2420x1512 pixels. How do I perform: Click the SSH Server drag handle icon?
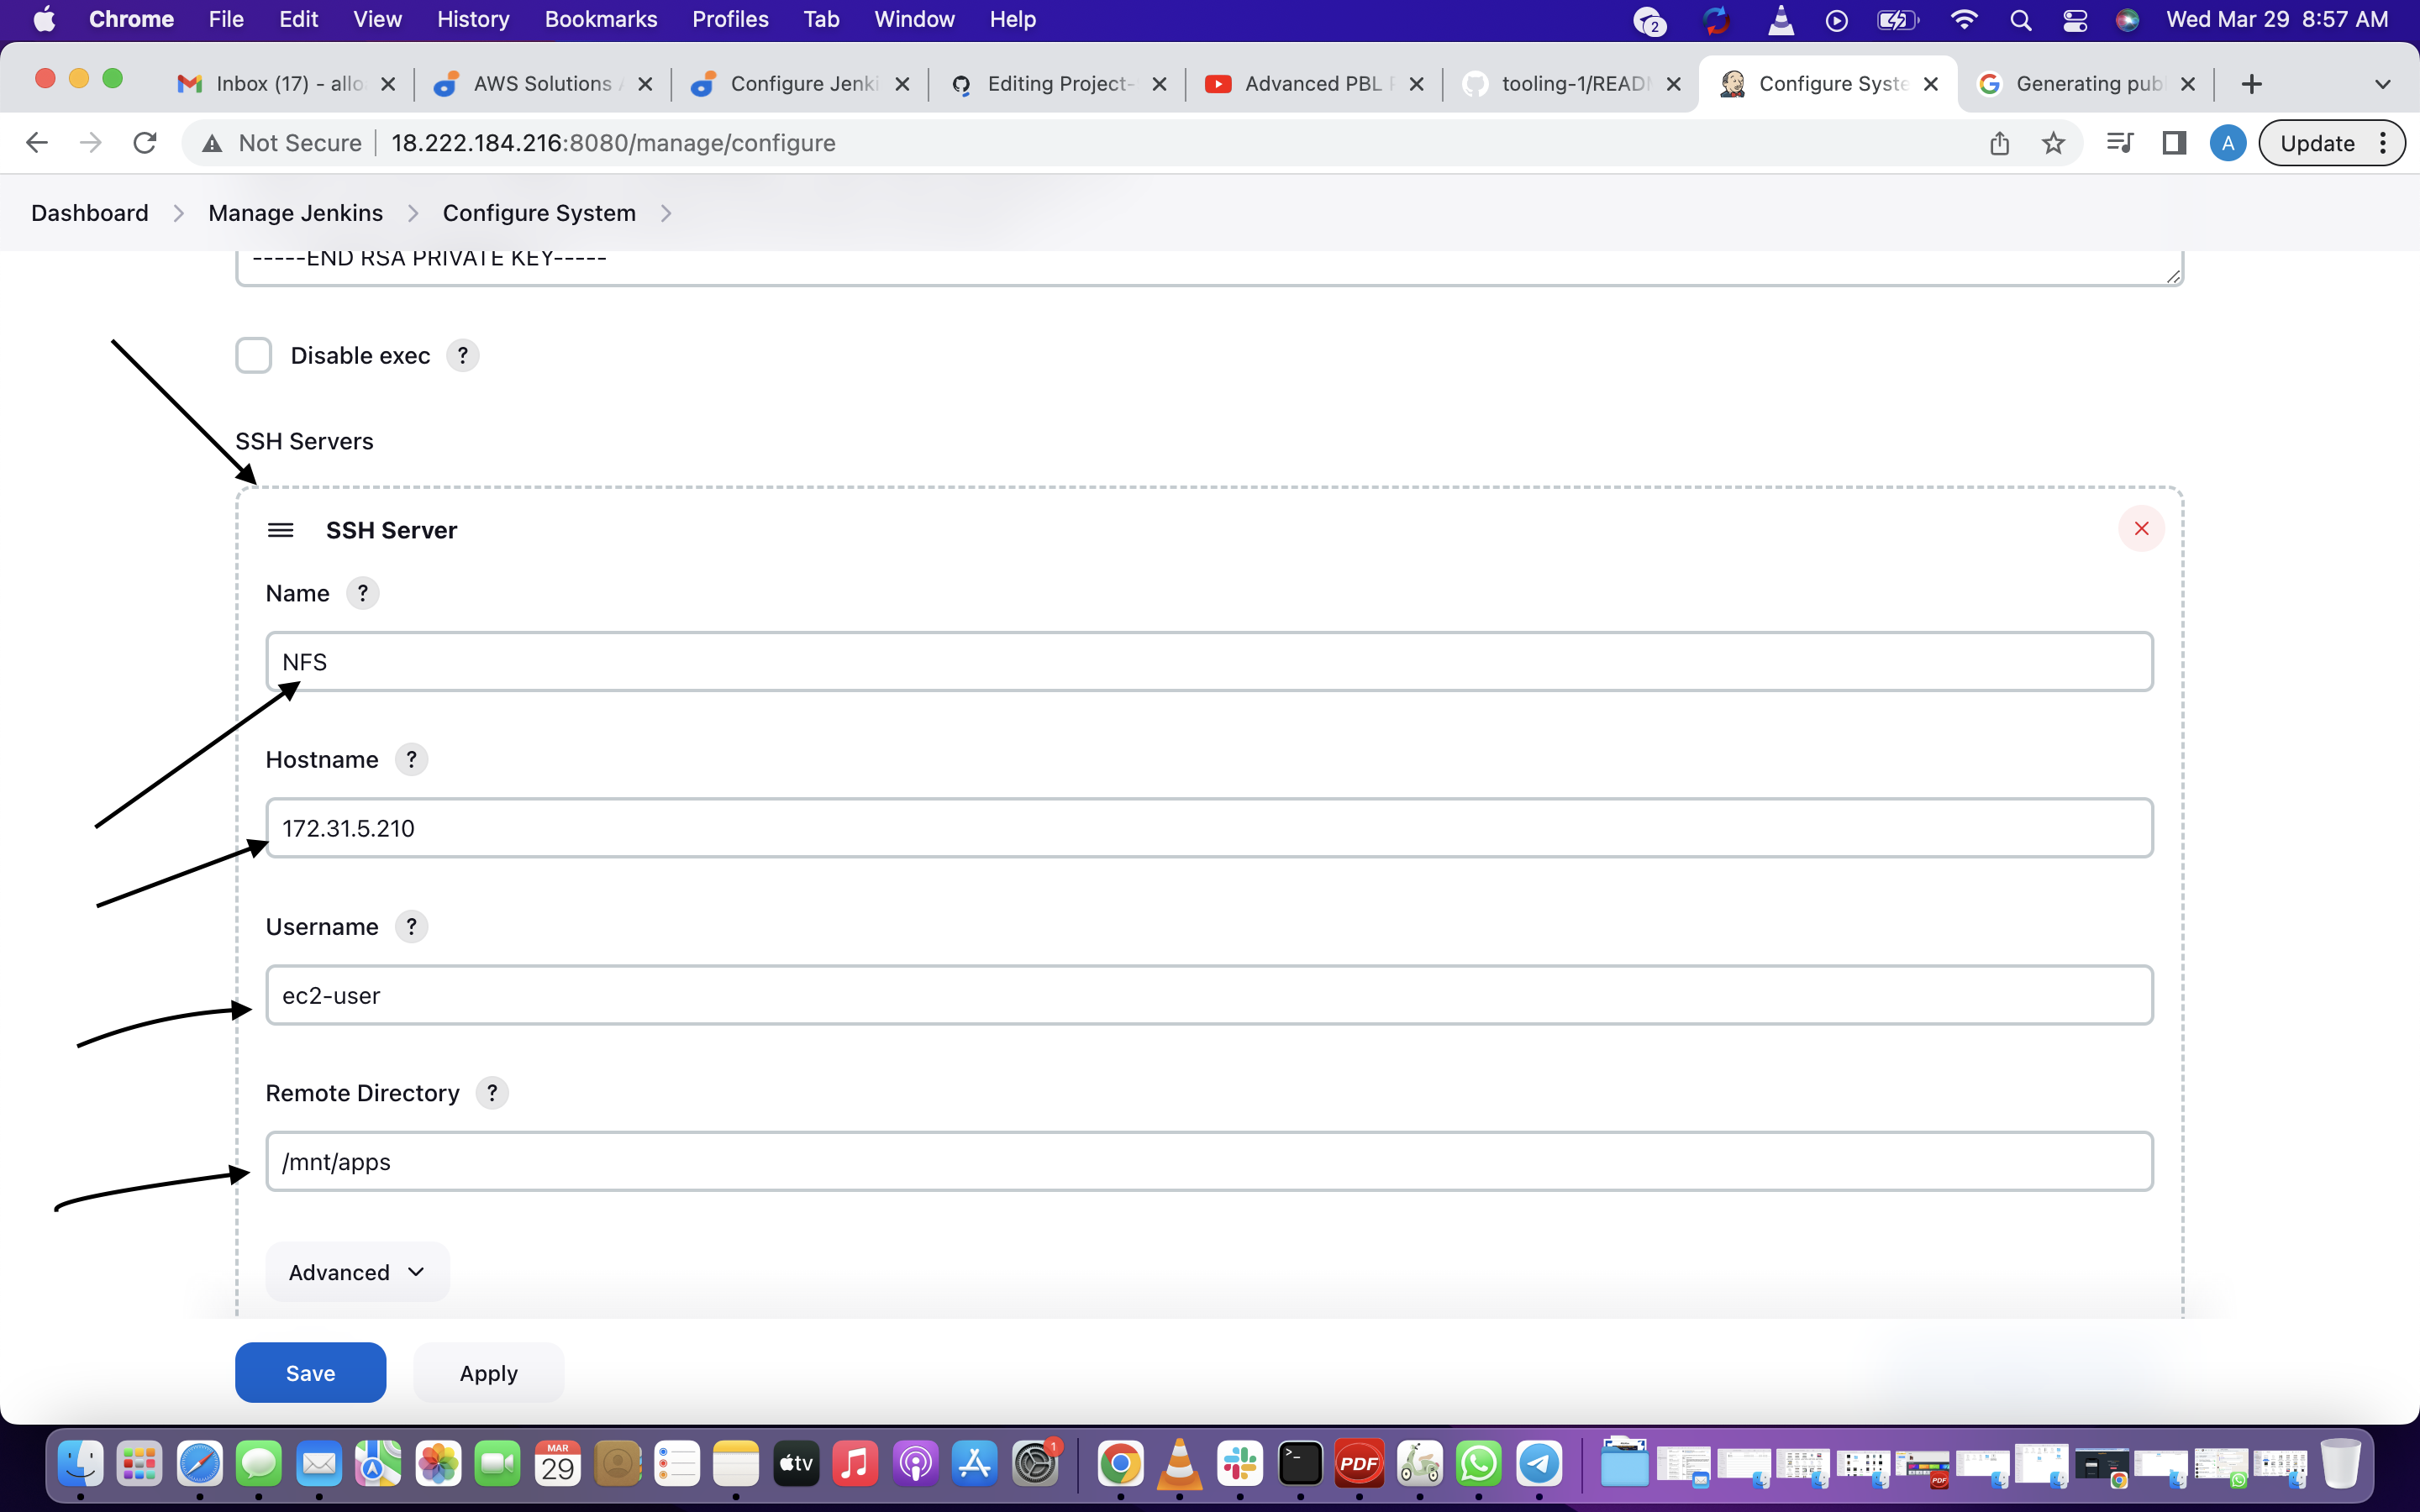(281, 530)
